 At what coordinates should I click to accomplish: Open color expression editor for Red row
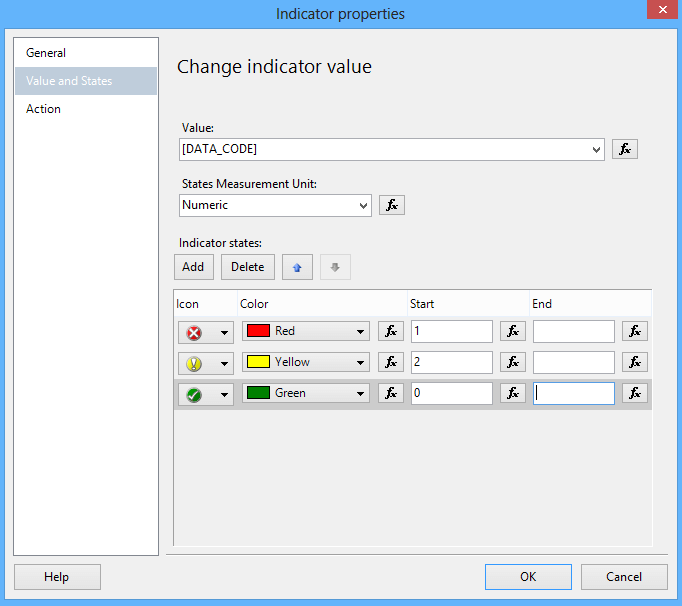click(x=391, y=331)
